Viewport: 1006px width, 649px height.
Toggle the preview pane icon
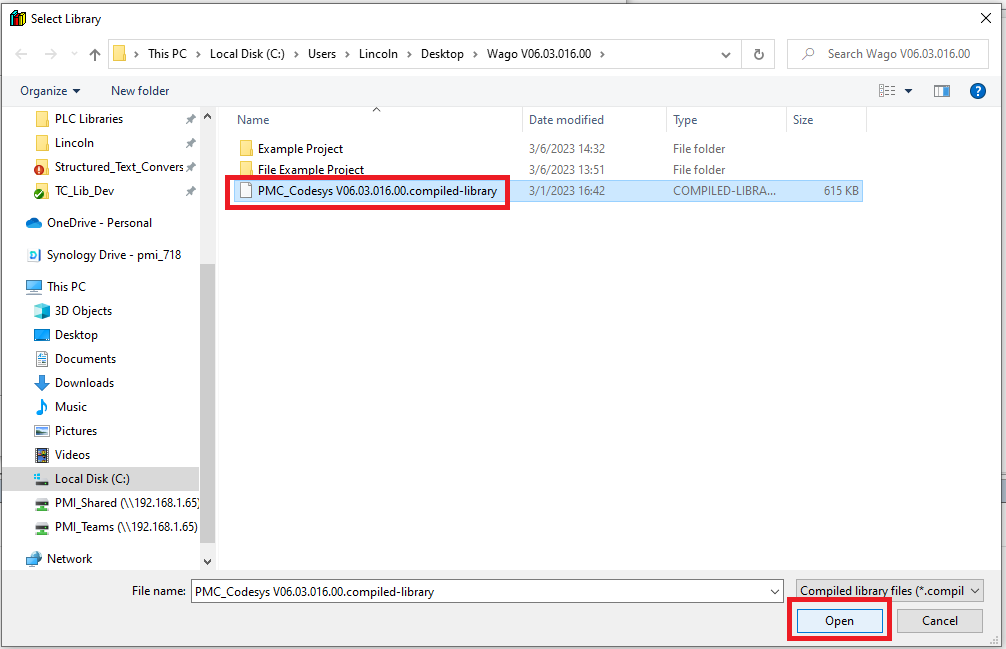coord(941,91)
